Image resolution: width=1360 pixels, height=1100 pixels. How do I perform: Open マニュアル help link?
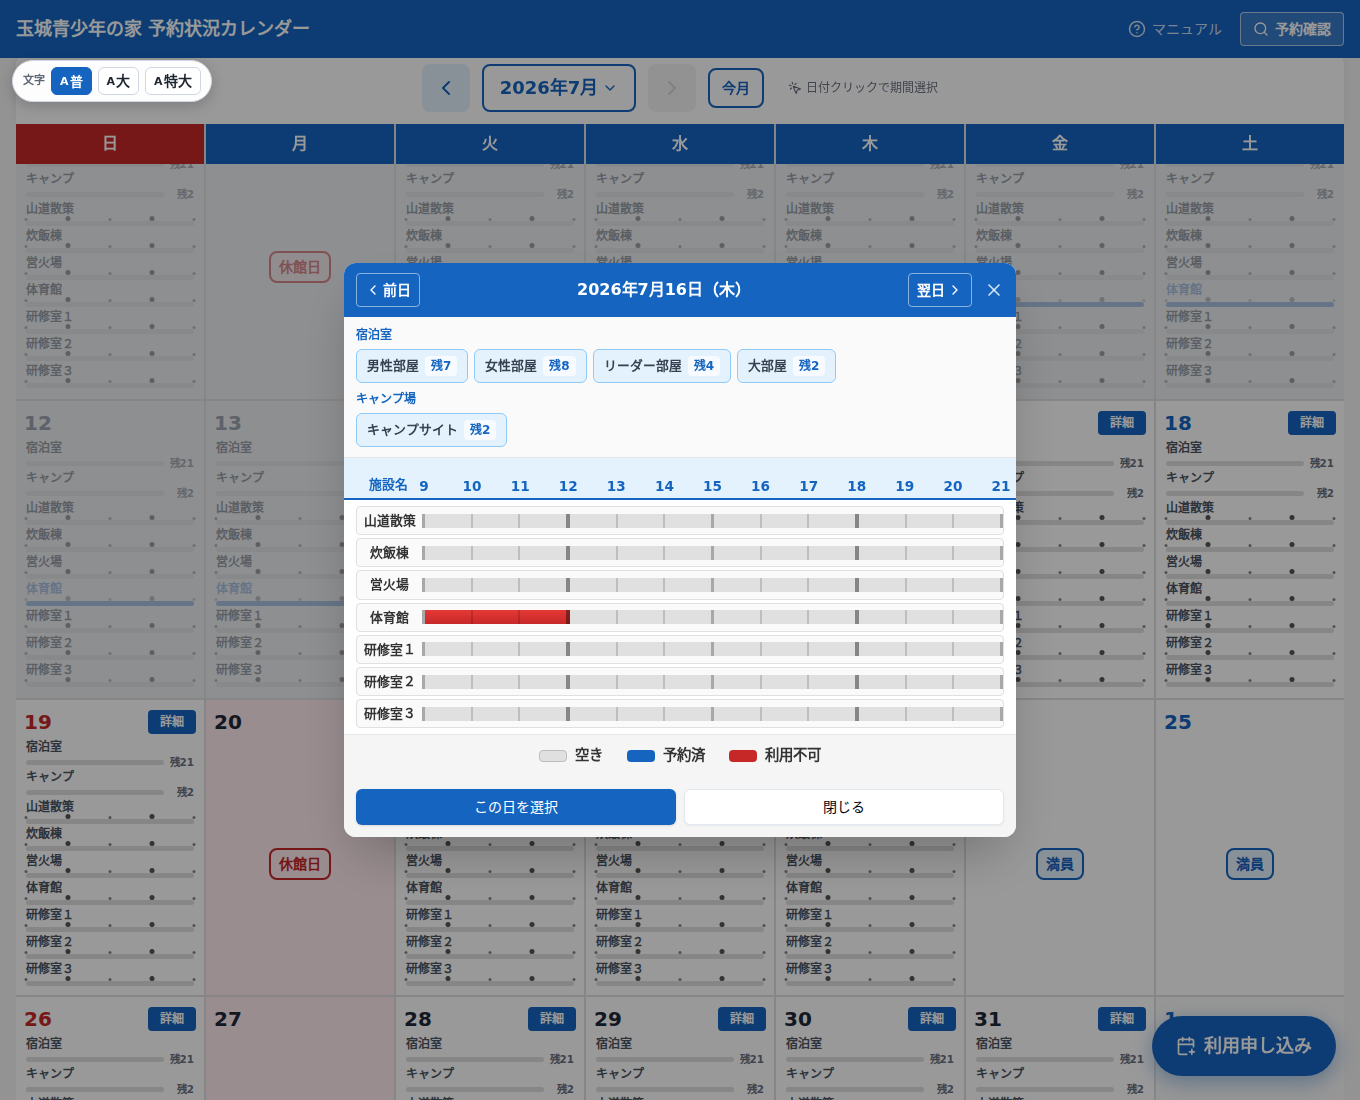(x=1175, y=29)
